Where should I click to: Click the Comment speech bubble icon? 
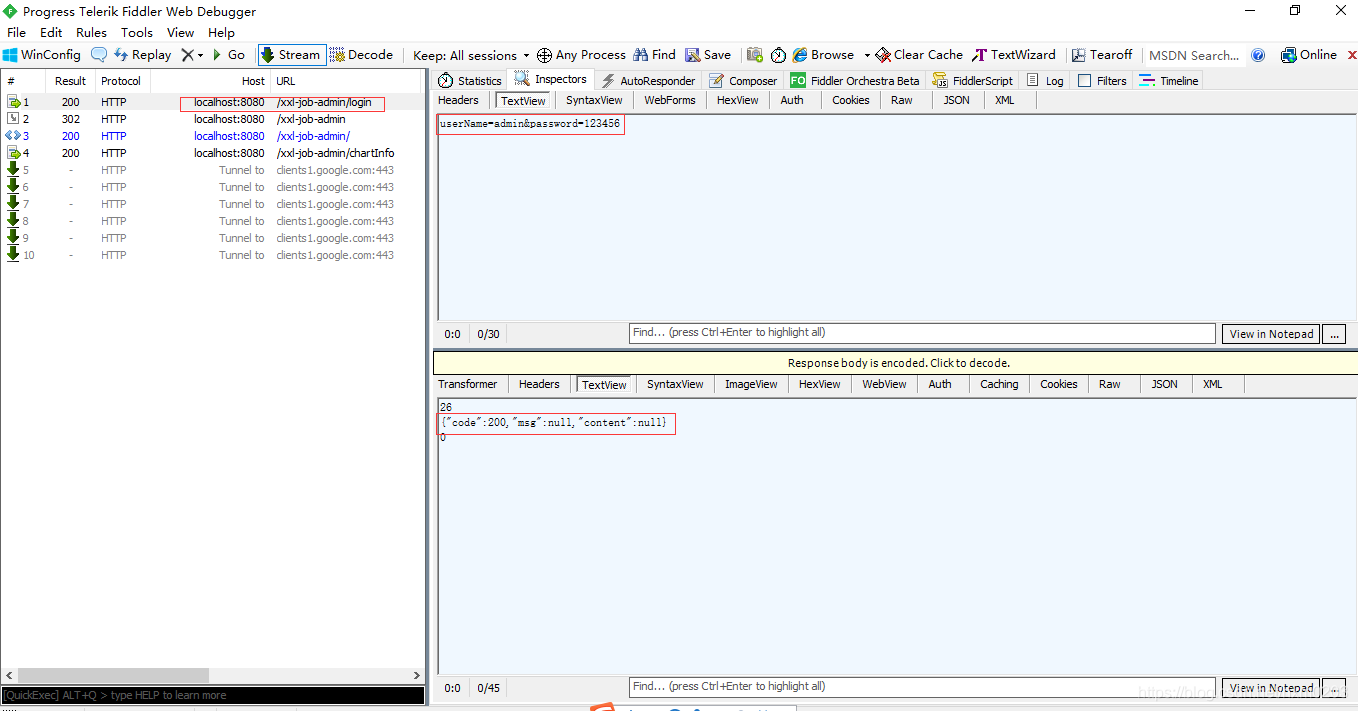99,55
